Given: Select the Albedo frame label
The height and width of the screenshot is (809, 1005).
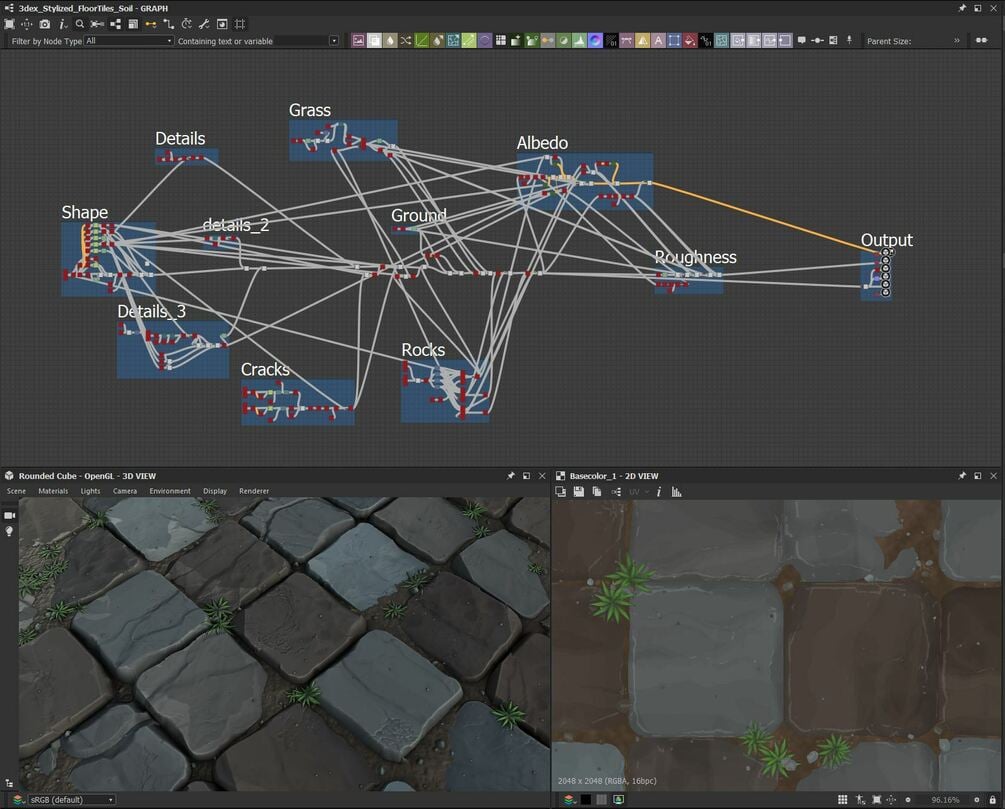Looking at the screenshot, I should tap(542, 143).
